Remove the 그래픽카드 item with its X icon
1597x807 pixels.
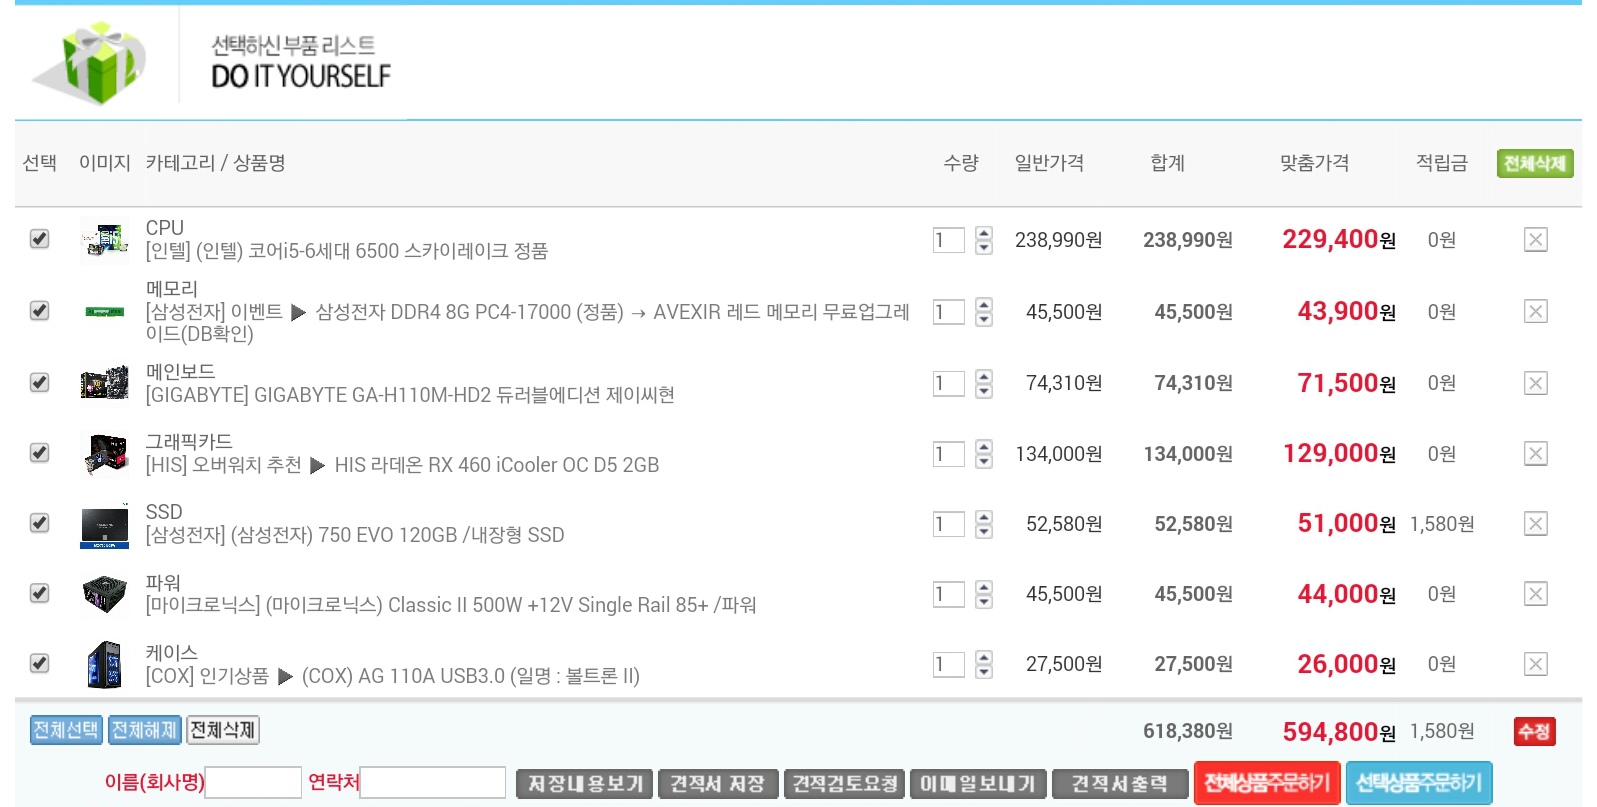pyautogui.click(x=1535, y=454)
